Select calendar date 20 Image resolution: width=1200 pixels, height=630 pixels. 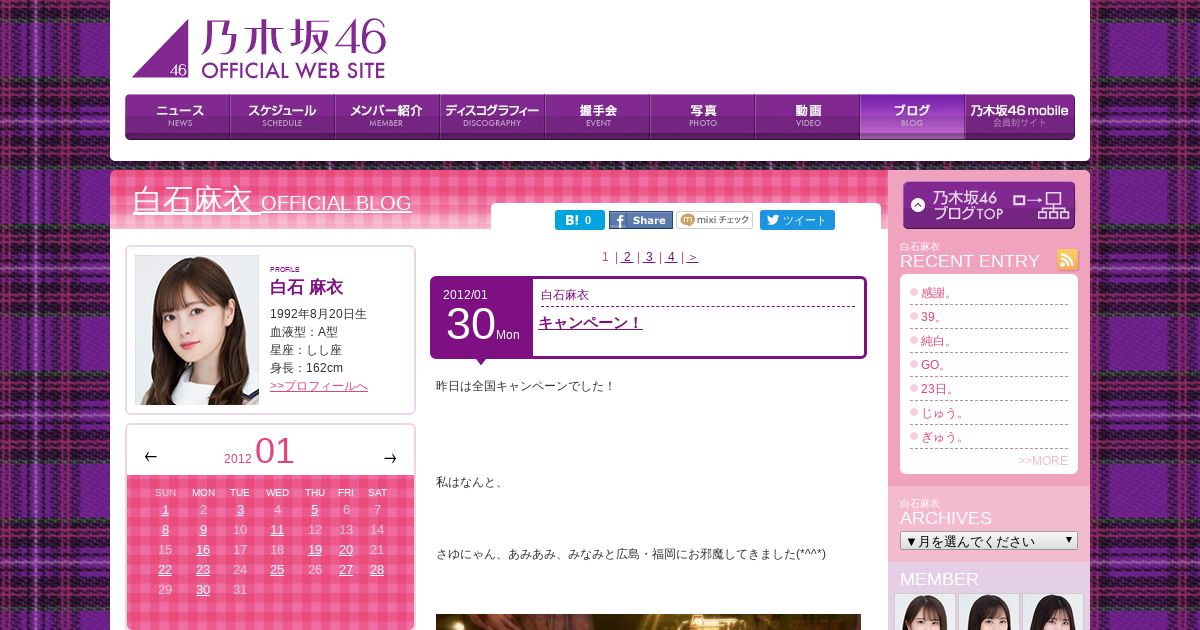coord(346,550)
